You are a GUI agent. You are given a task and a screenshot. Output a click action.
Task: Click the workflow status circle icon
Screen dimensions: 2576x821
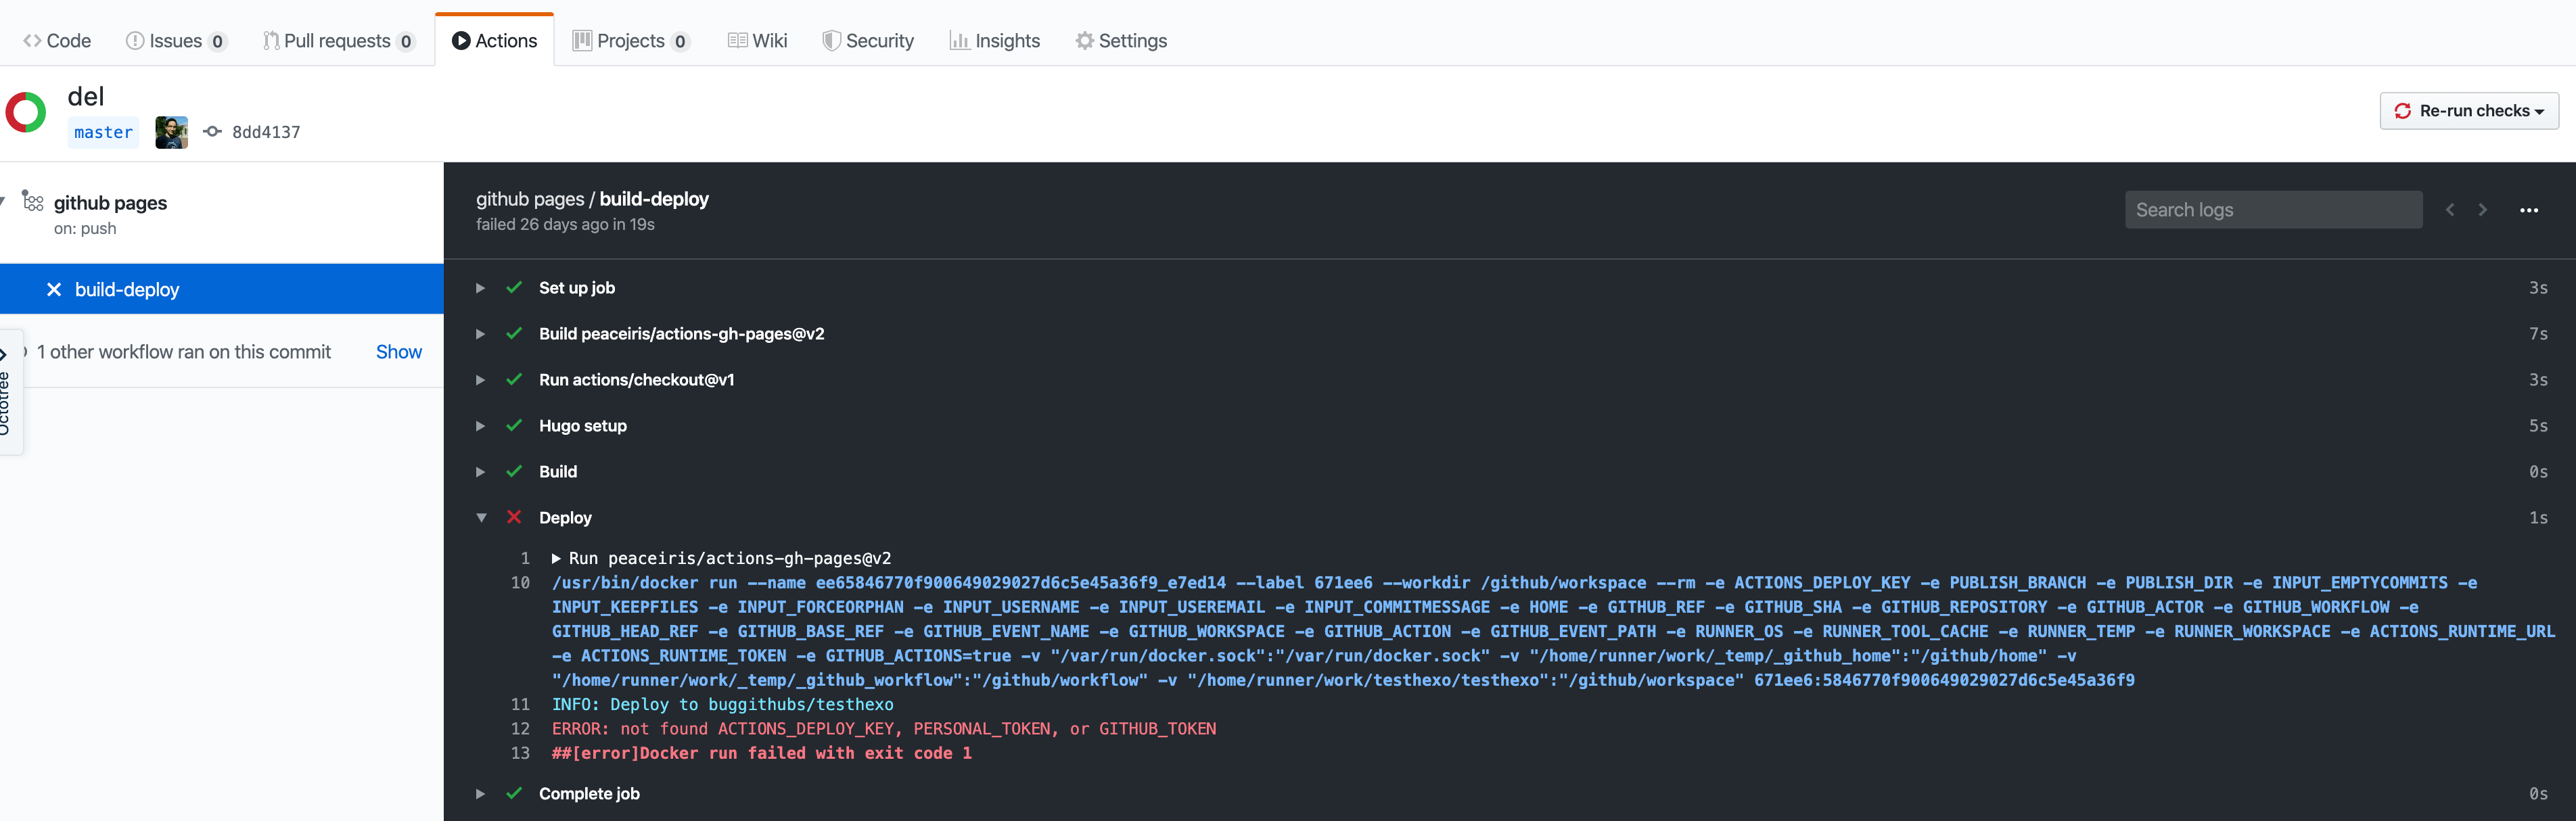(x=26, y=112)
